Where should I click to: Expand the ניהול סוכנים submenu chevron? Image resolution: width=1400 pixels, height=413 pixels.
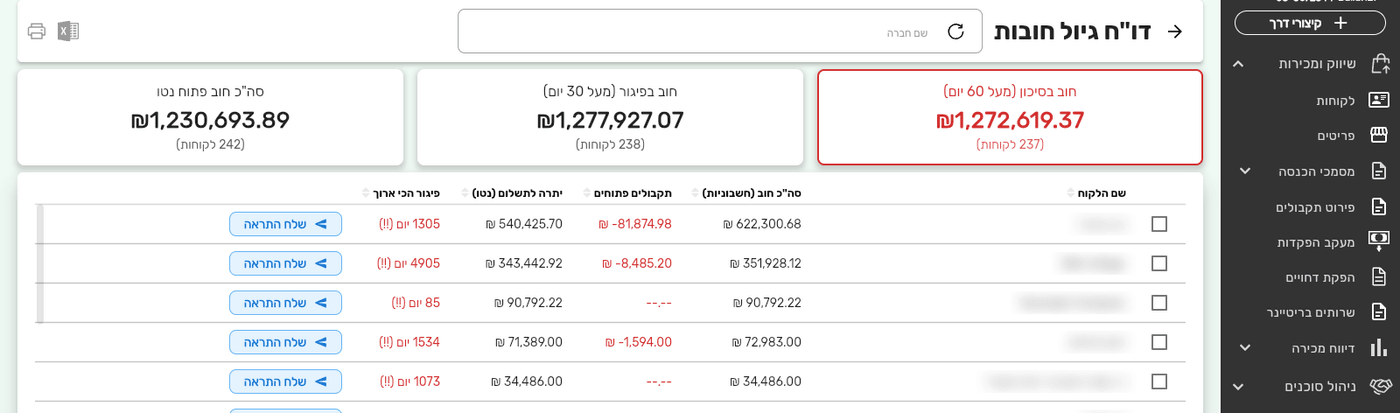coord(1238,386)
